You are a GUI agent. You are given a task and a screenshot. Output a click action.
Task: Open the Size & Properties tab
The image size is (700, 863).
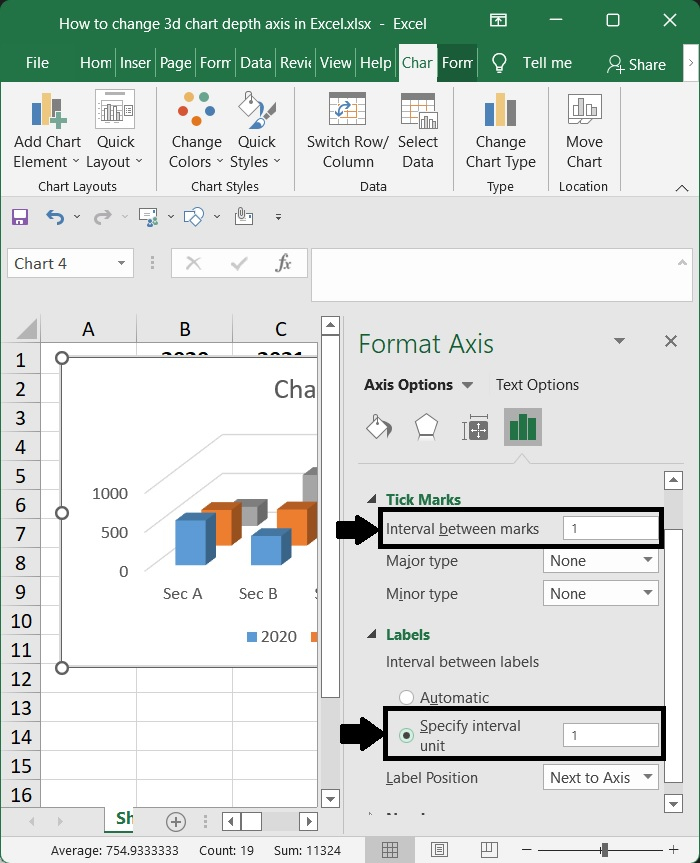(474, 427)
